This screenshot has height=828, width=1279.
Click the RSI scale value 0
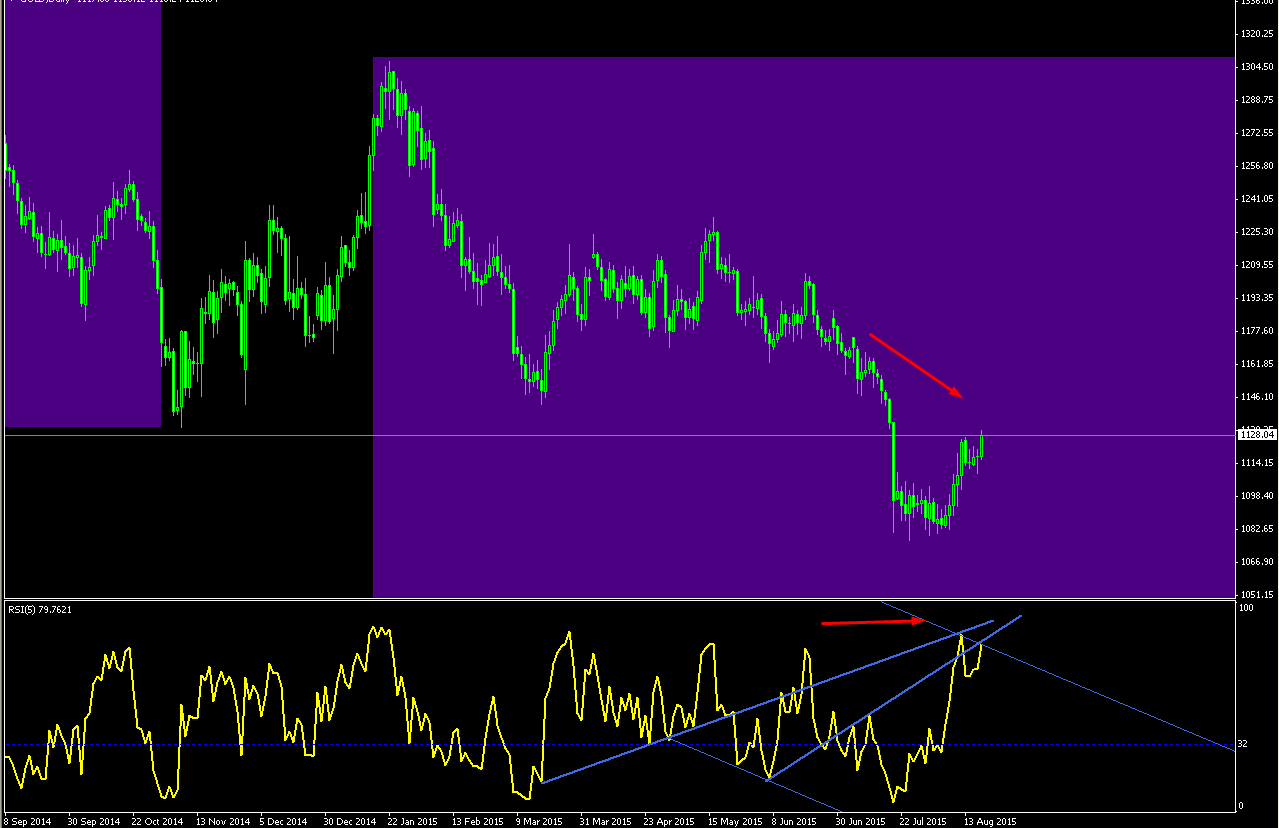point(1241,806)
